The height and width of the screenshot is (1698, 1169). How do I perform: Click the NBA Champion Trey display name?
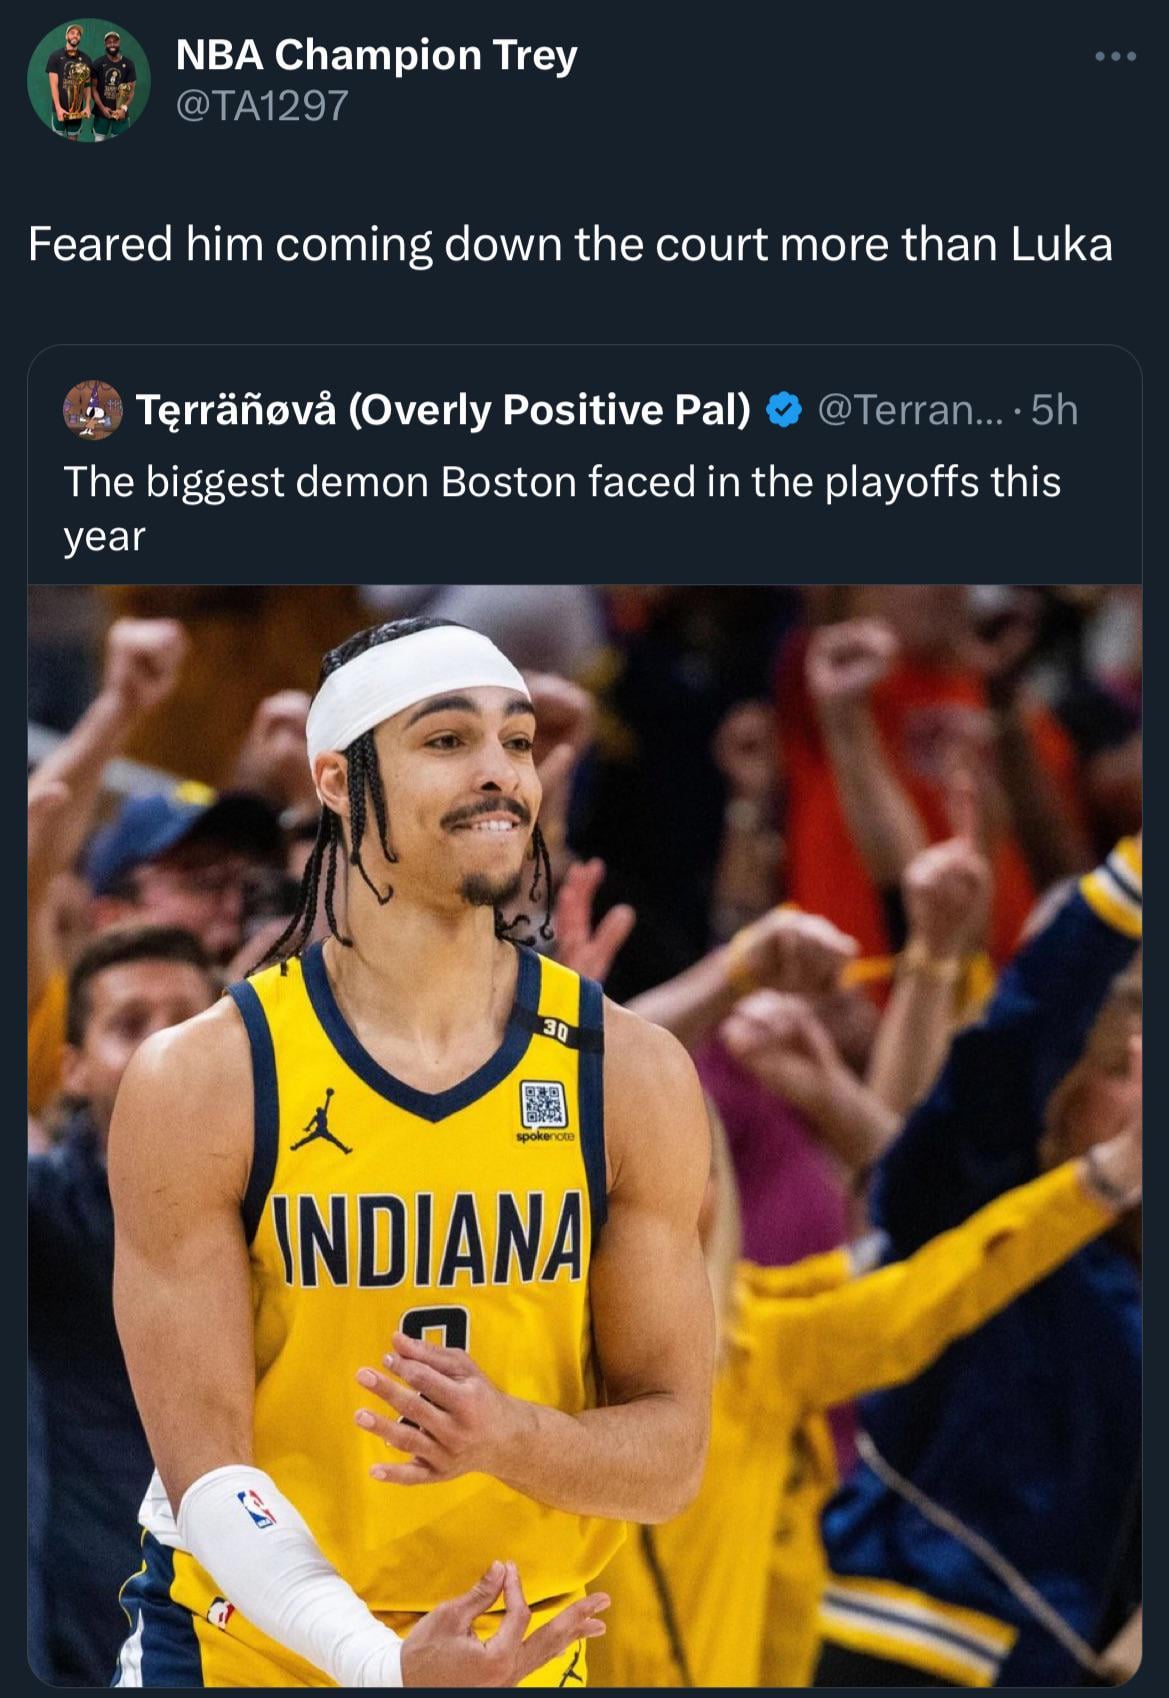tap(376, 55)
